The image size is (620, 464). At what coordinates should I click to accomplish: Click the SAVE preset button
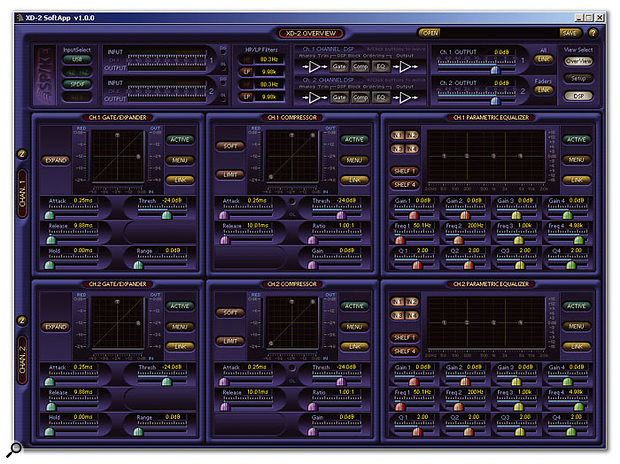[570, 33]
